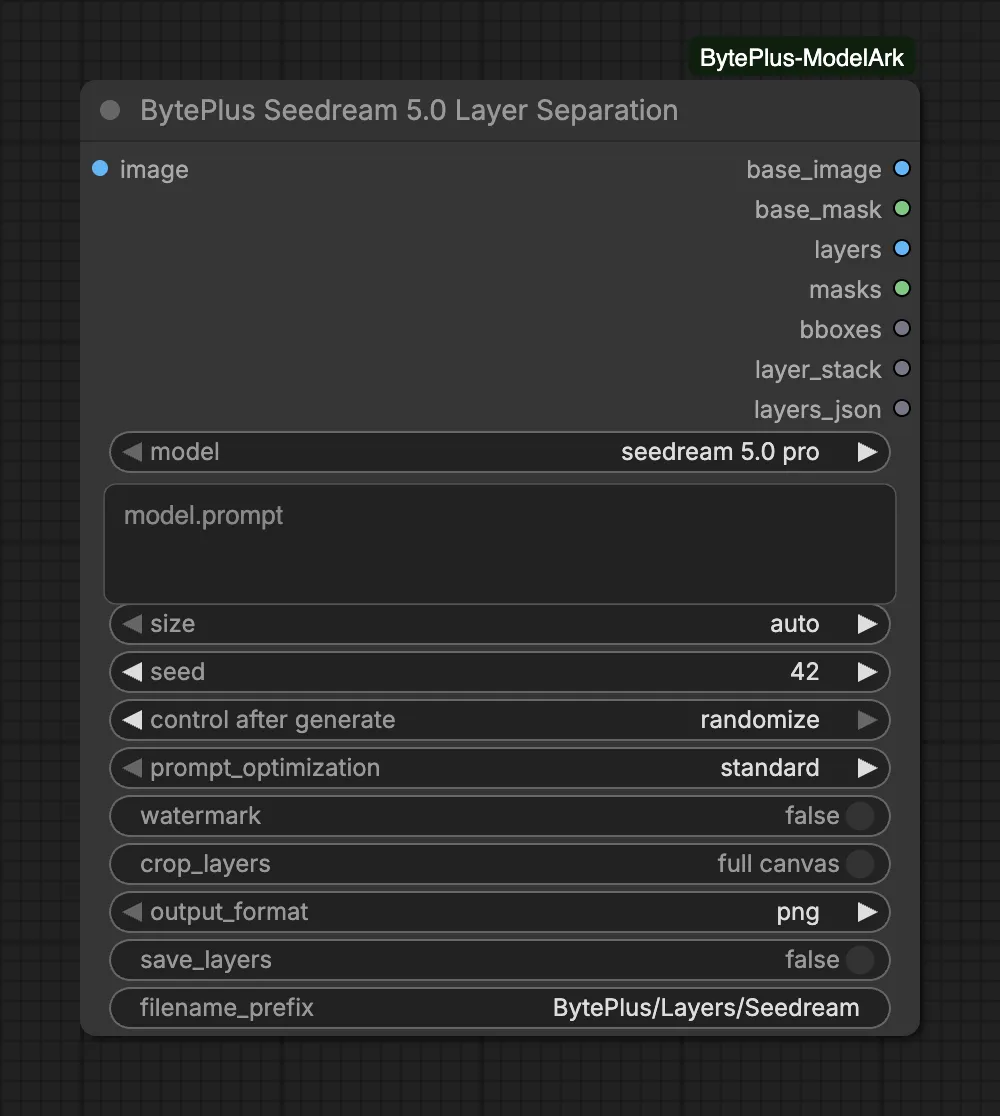The width and height of the screenshot is (1000, 1116).
Task: Click the 'image' input label
Action: click(154, 169)
